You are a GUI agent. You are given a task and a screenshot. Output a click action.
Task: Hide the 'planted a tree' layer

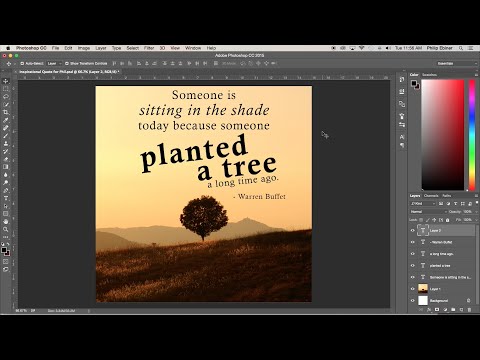413,265
